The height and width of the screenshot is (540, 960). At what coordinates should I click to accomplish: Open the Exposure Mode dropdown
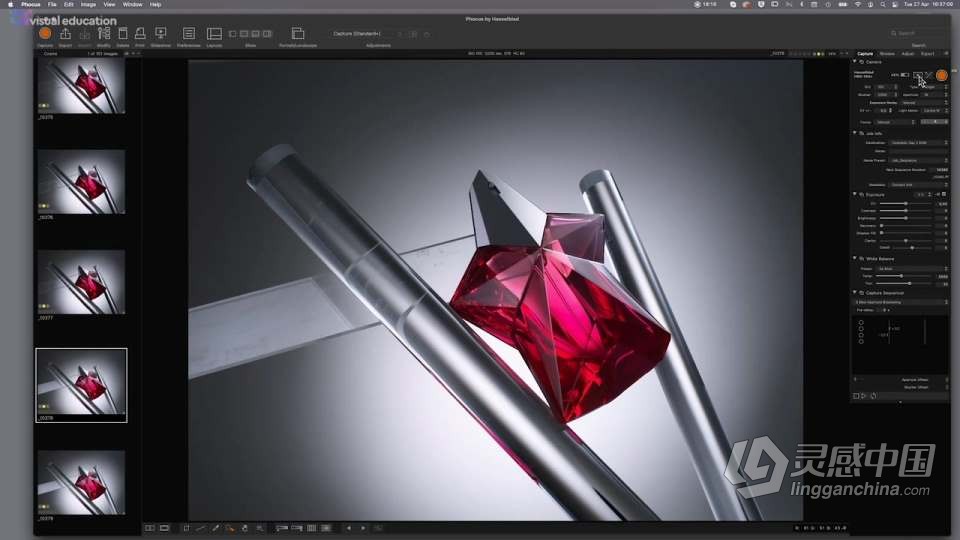(924, 102)
